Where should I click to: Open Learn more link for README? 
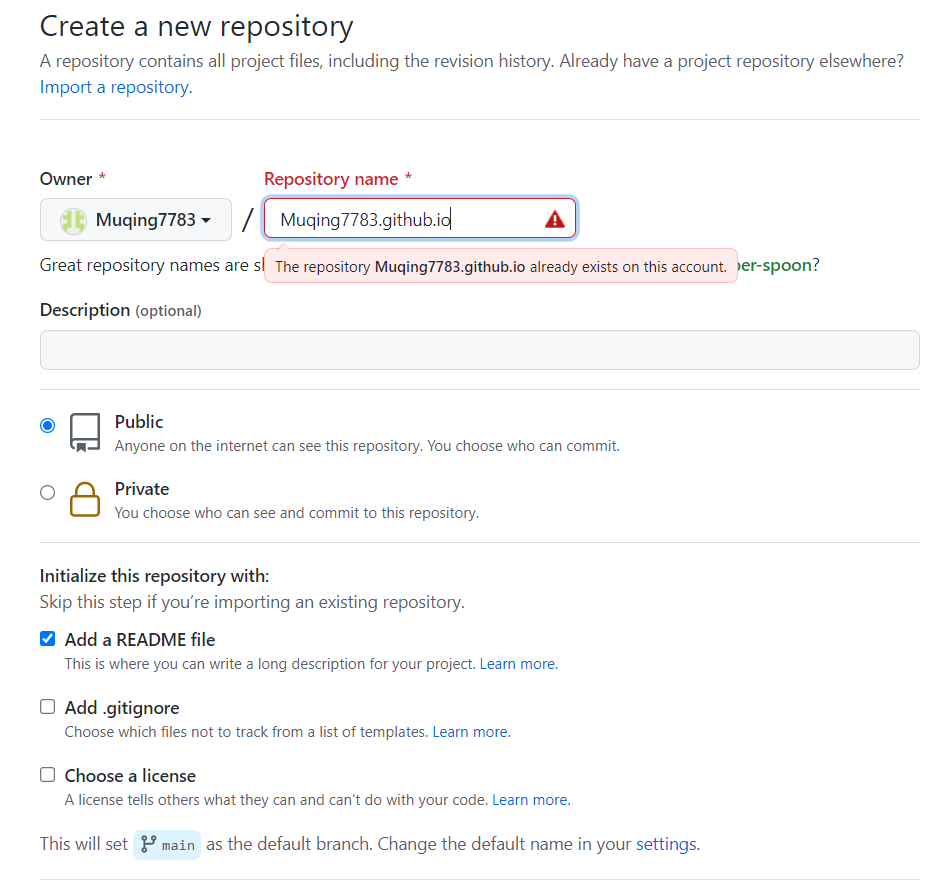click(x=518, y=664)
